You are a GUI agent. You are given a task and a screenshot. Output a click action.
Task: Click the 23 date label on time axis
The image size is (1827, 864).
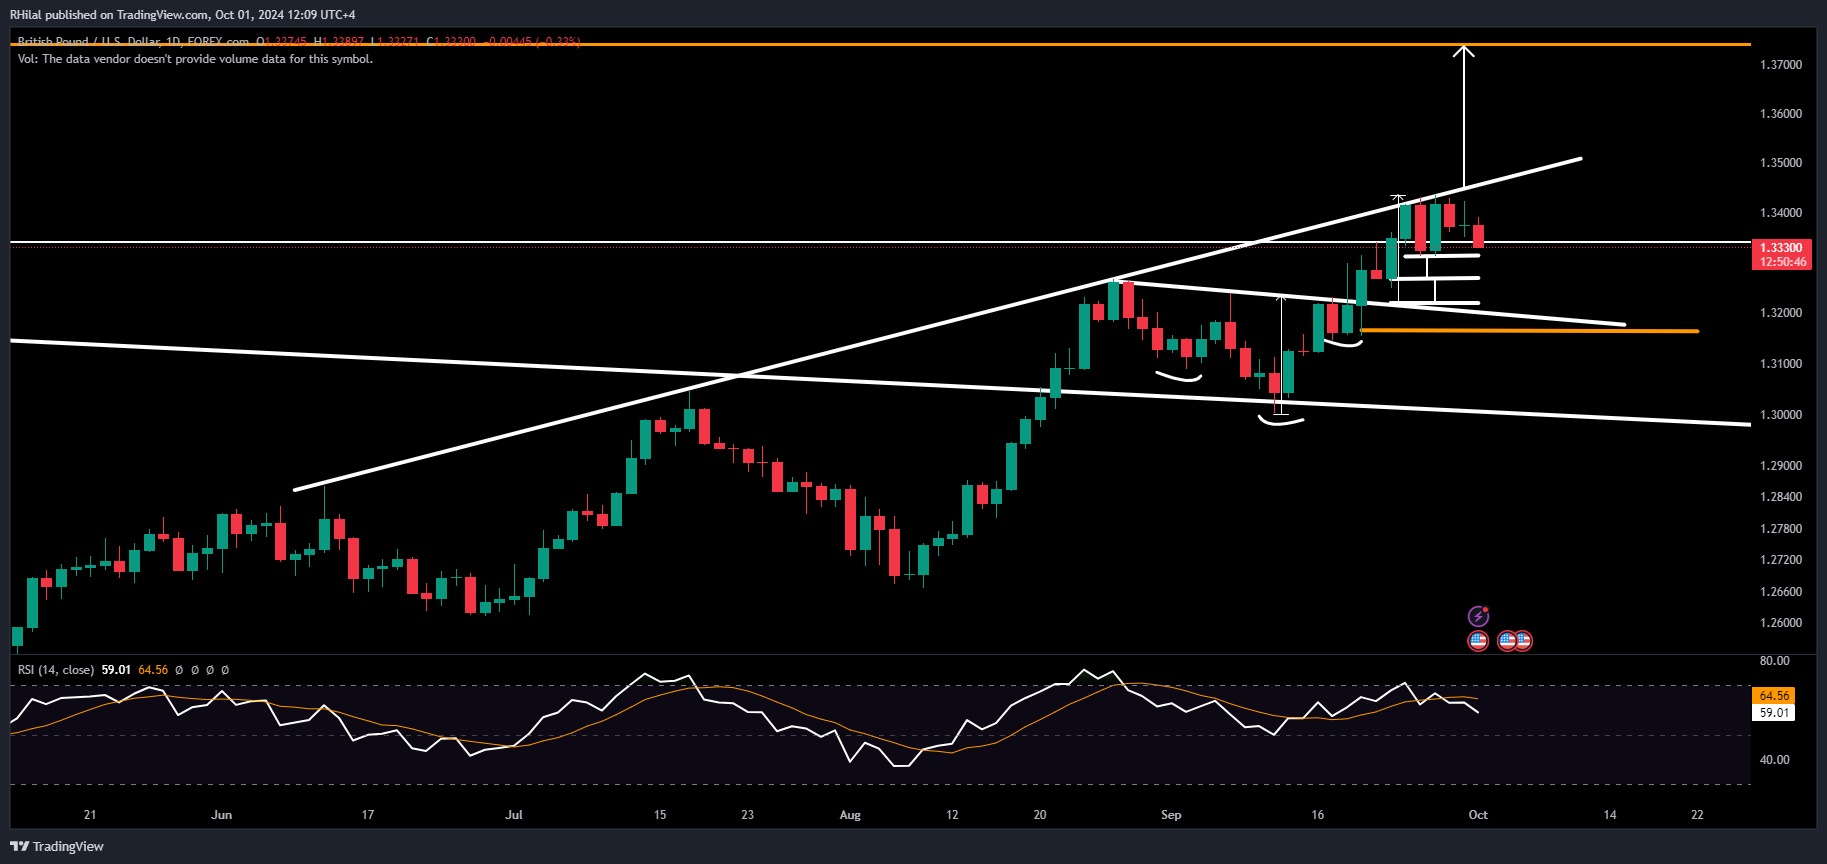pyautogui.click(x=748, y=815)
